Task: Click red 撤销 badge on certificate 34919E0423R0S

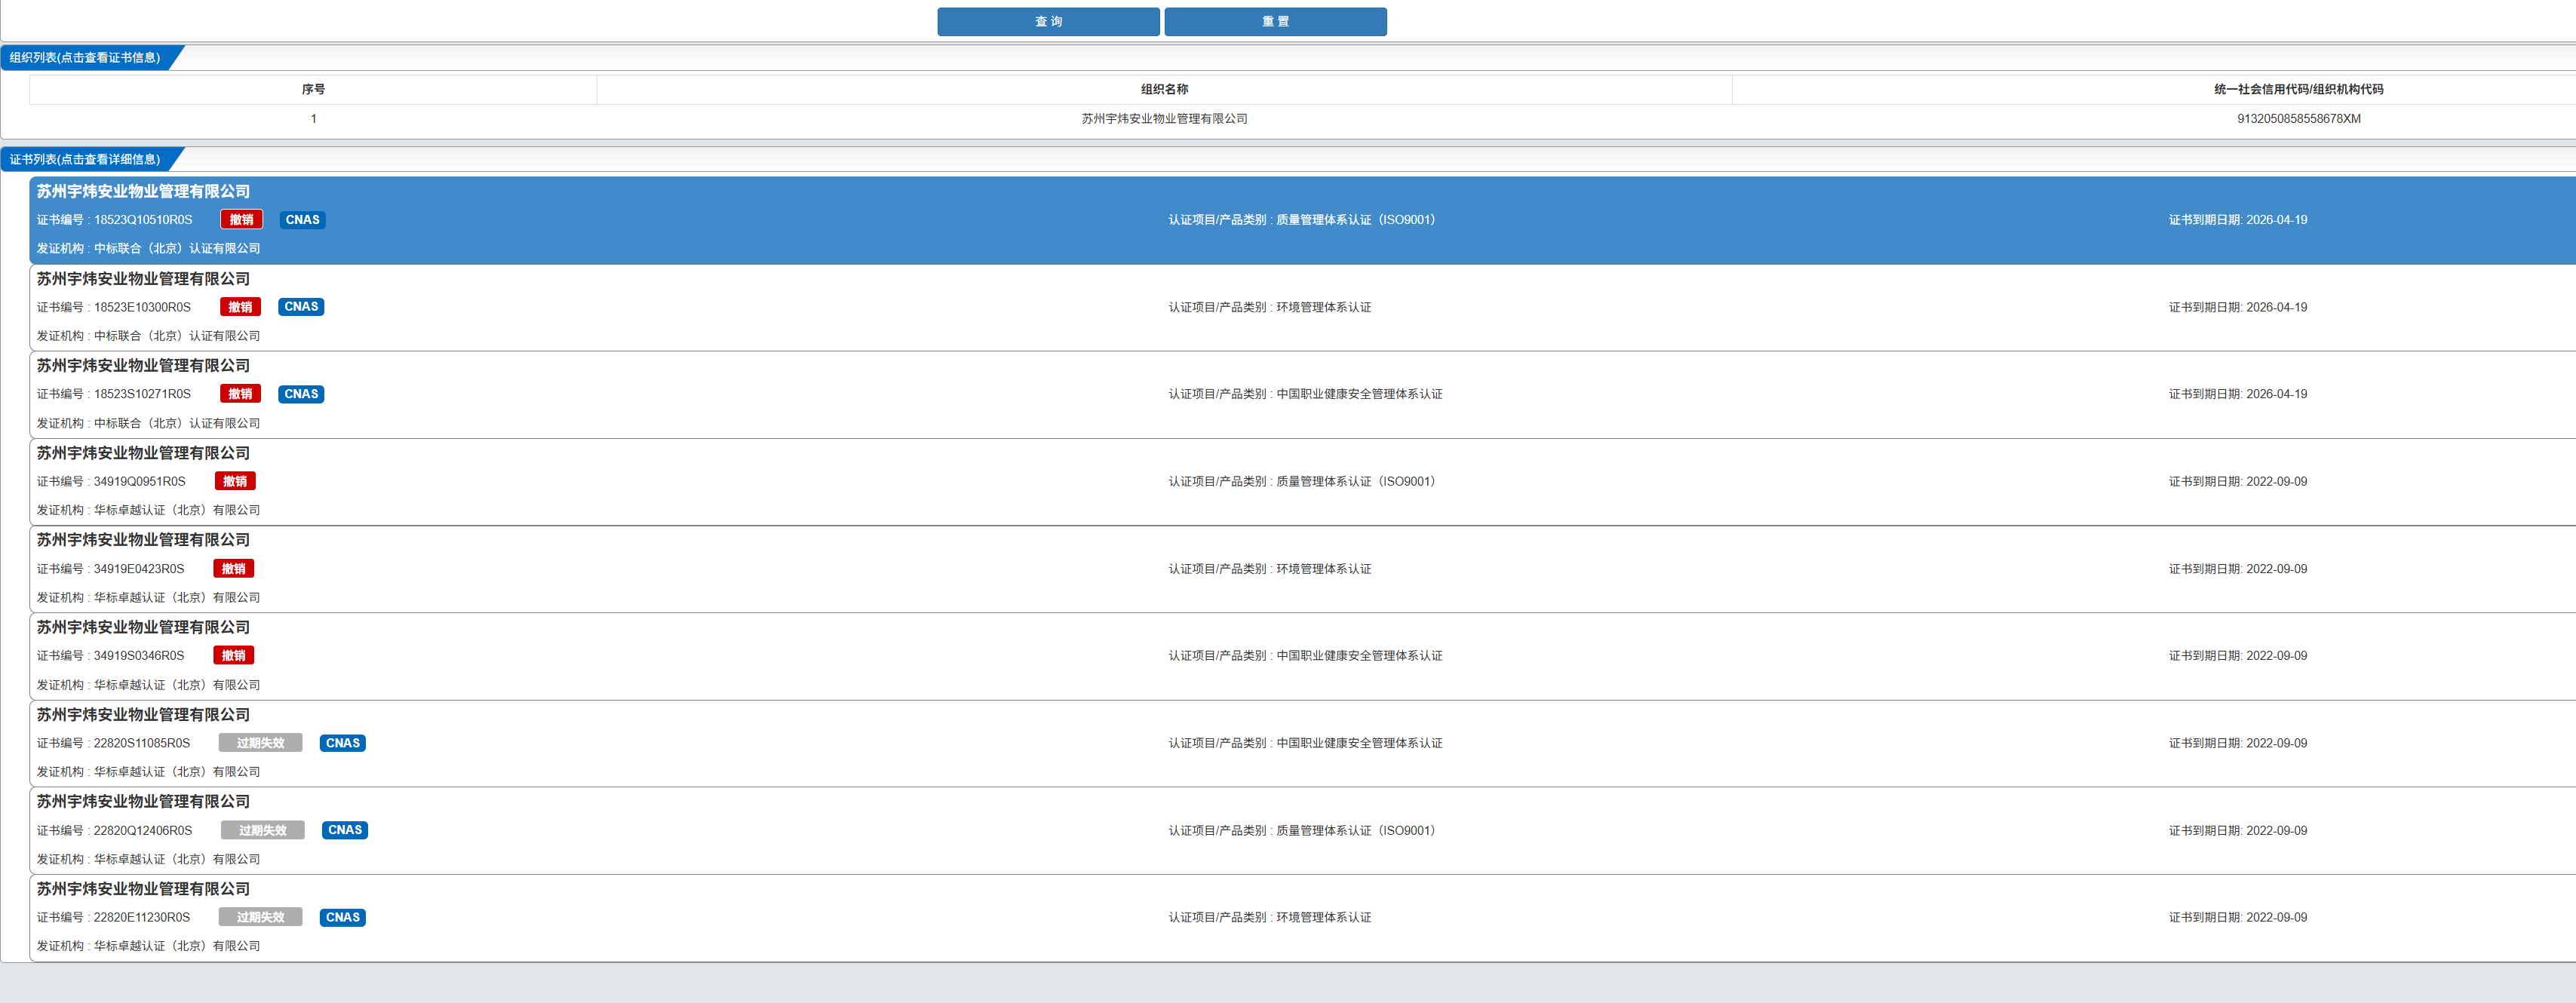Action: [x=233, y=569]
